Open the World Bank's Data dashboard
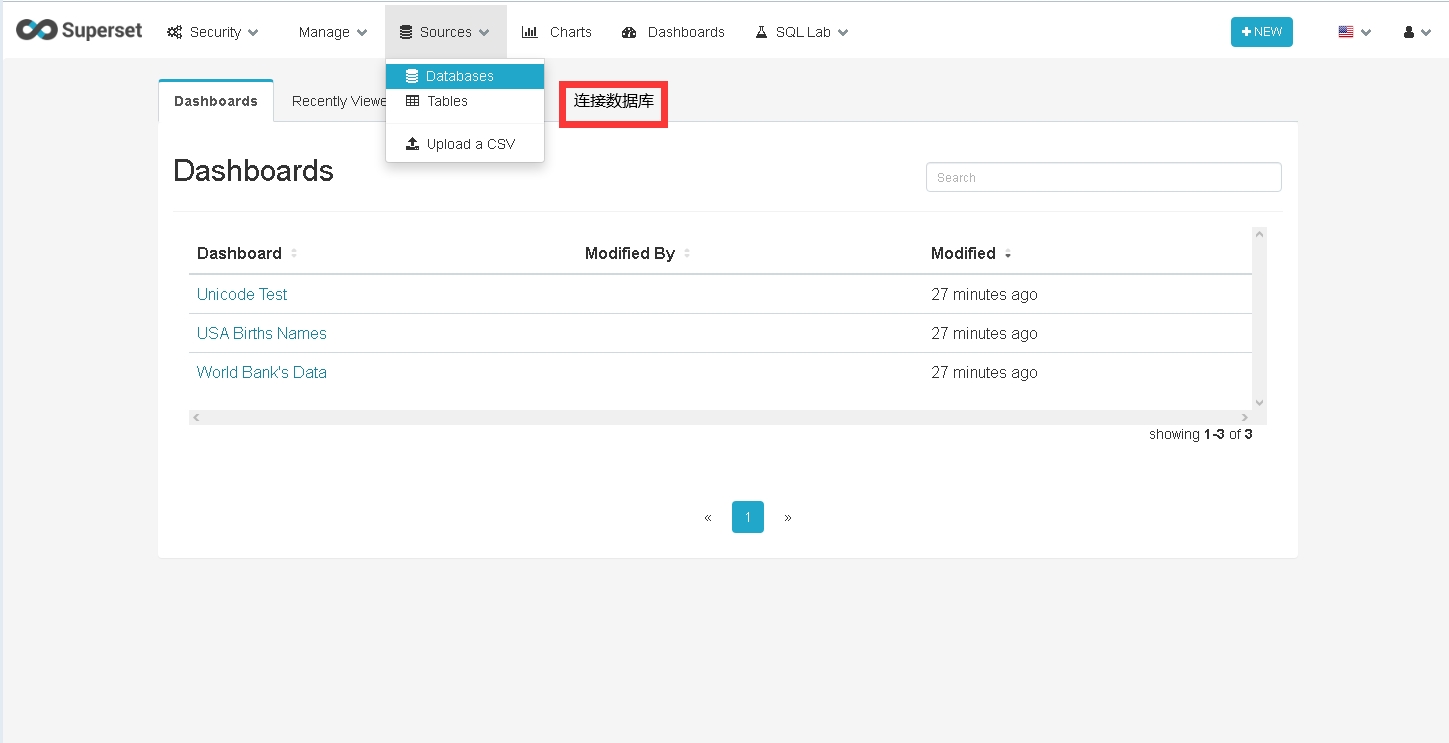The image size is (1449, 743). tap(262, 372)
